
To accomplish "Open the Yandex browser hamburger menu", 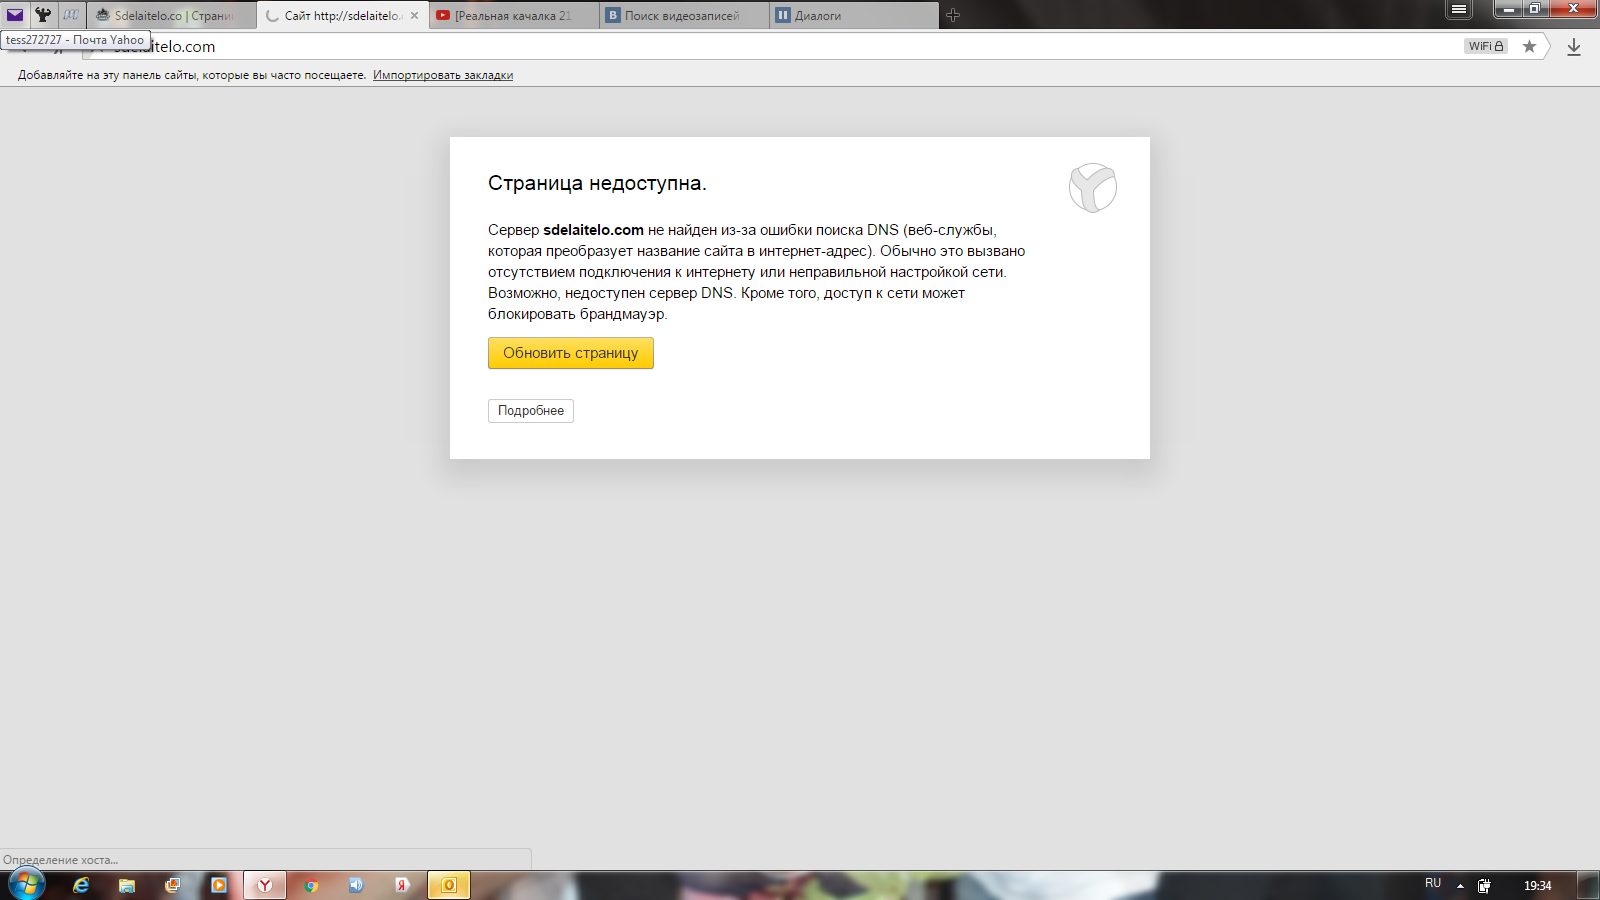I will click(x=1459, y=10).
